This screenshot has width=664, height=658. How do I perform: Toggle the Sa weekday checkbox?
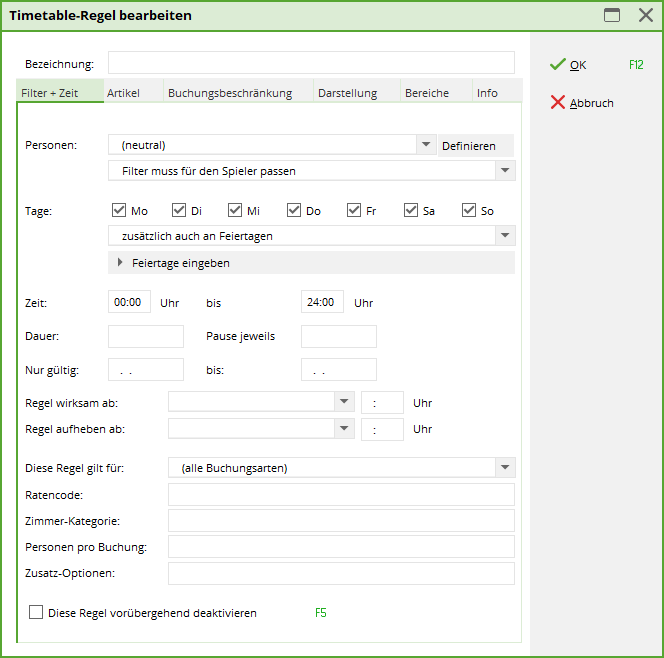tap(412, 211)
